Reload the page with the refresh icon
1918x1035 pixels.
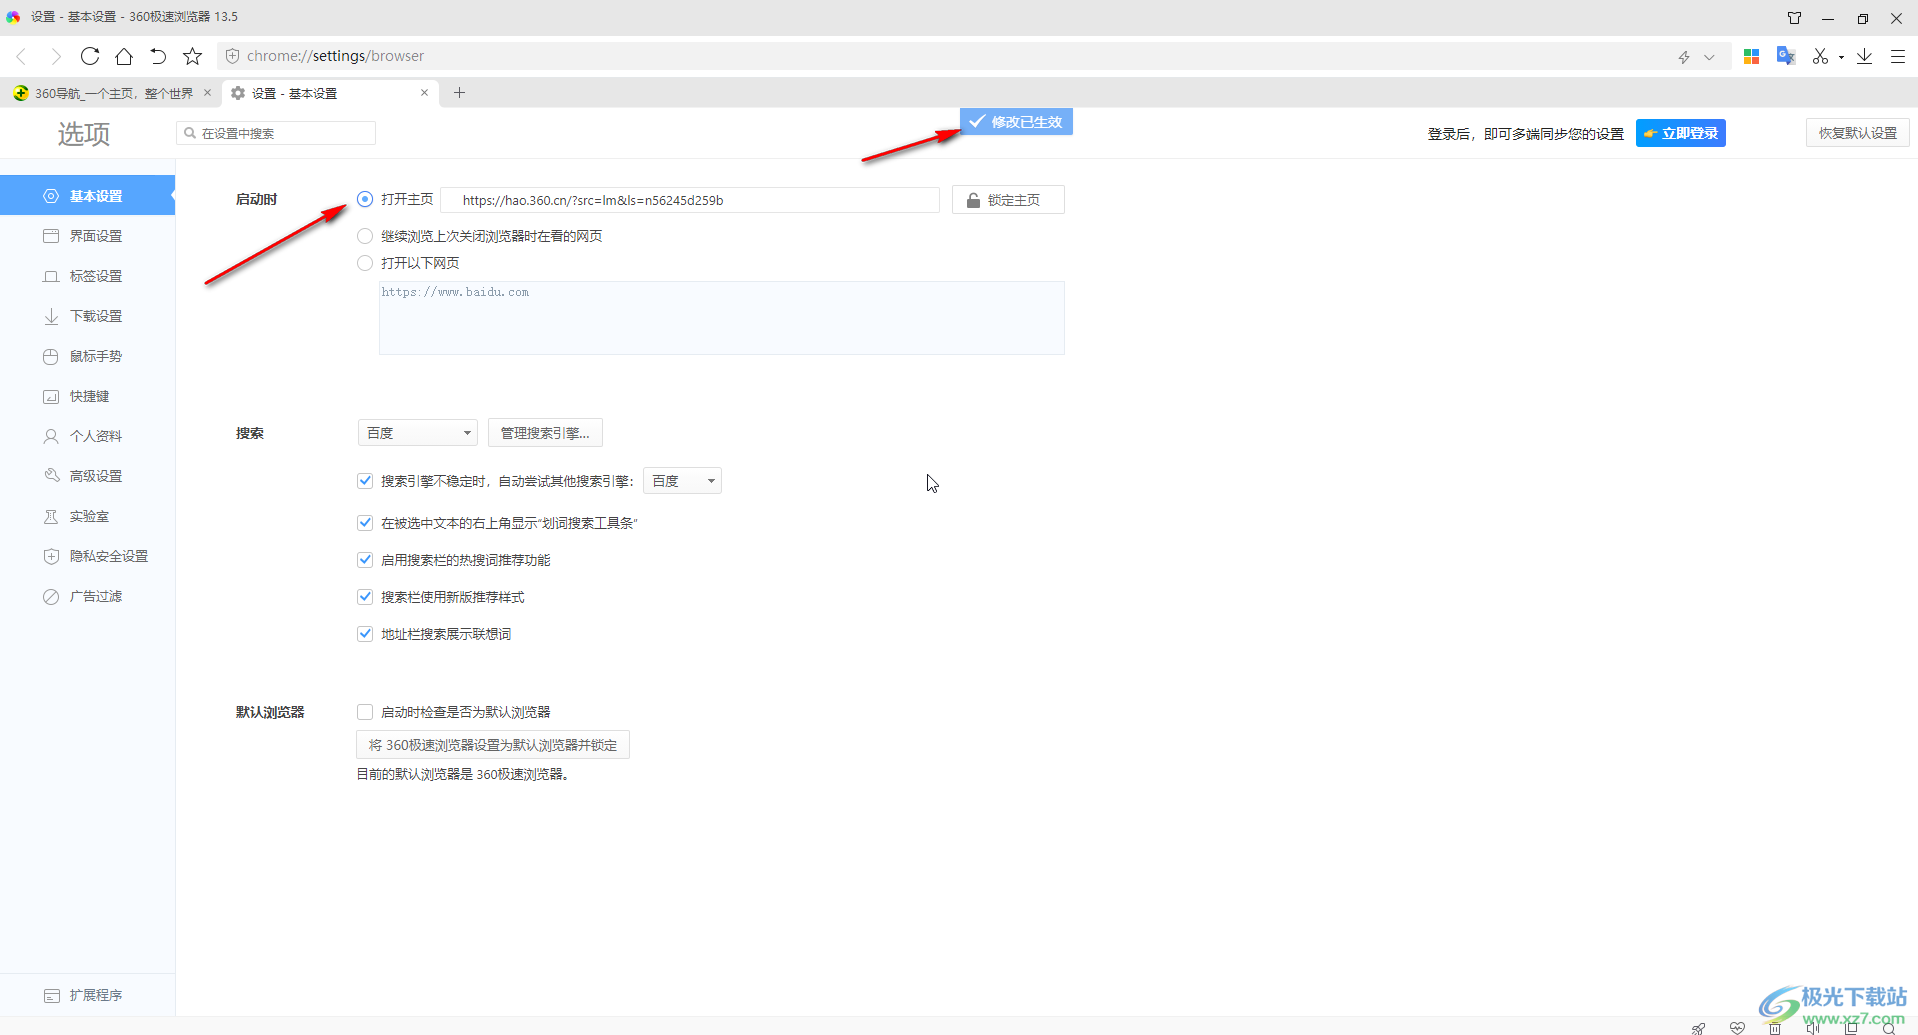(x=90, y=56)
